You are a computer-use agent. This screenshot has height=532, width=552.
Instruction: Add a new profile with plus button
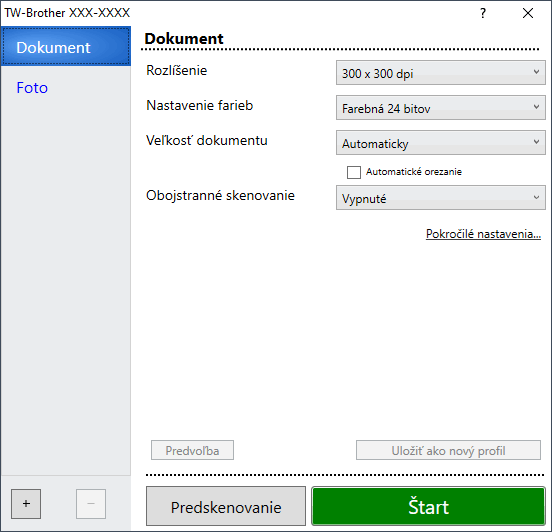point(26,503)
